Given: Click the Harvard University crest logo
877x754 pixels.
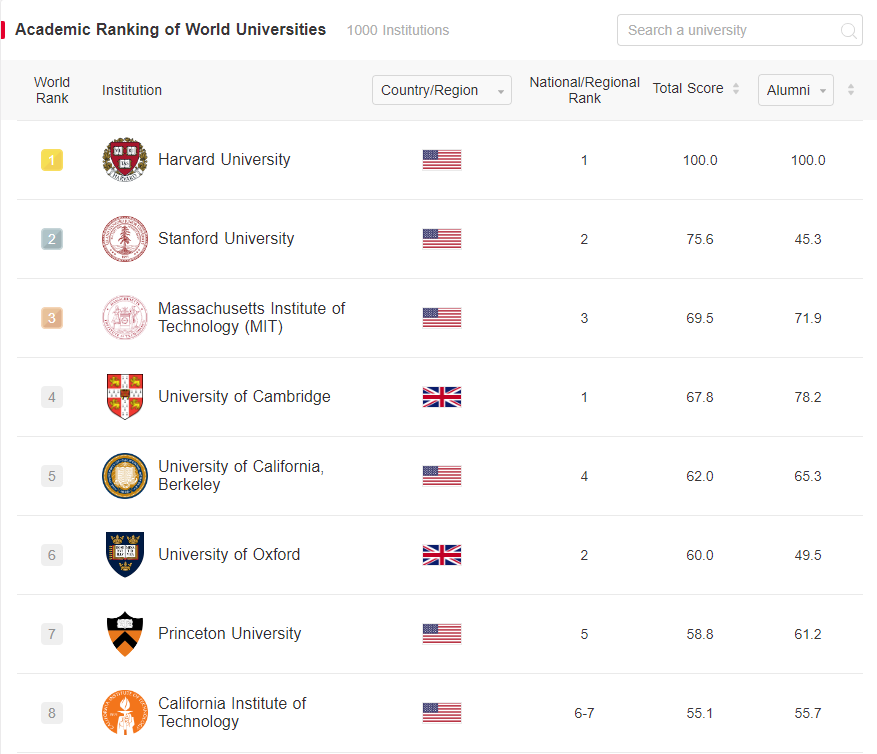Looking at the screenshot, I should (125, 160).
